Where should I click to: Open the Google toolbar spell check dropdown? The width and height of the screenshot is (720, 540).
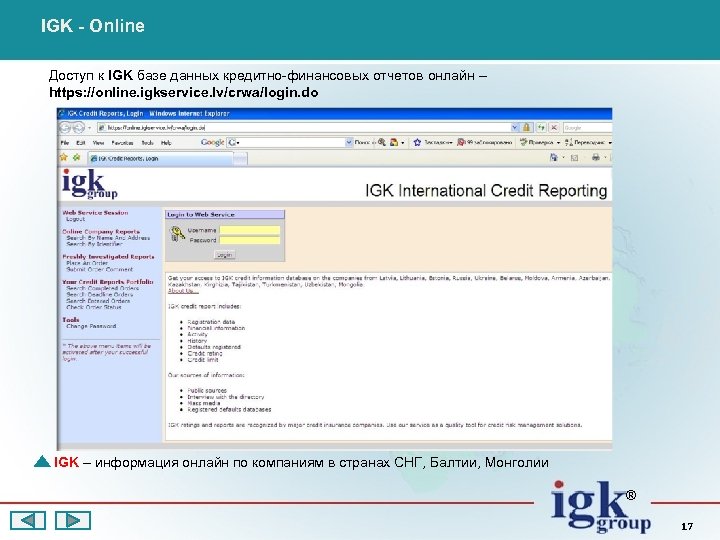[x=558, y=143]
